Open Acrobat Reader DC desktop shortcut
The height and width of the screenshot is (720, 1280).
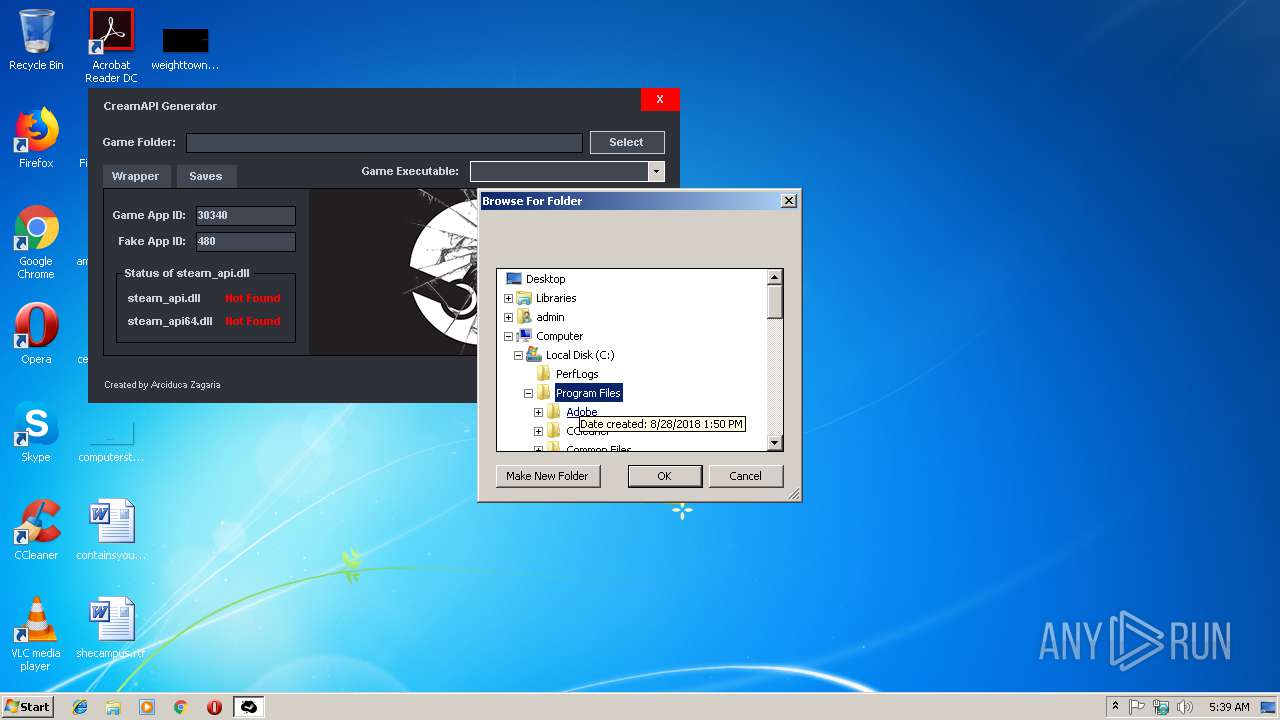(x=111, y=45)
